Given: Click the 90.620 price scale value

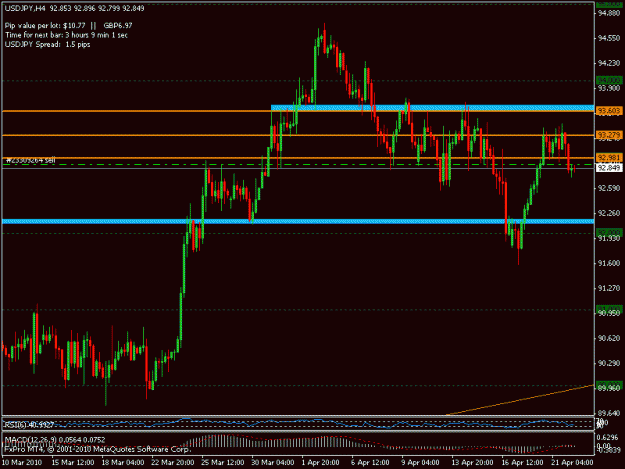Looking at the screenshot, I should [609, 338].
